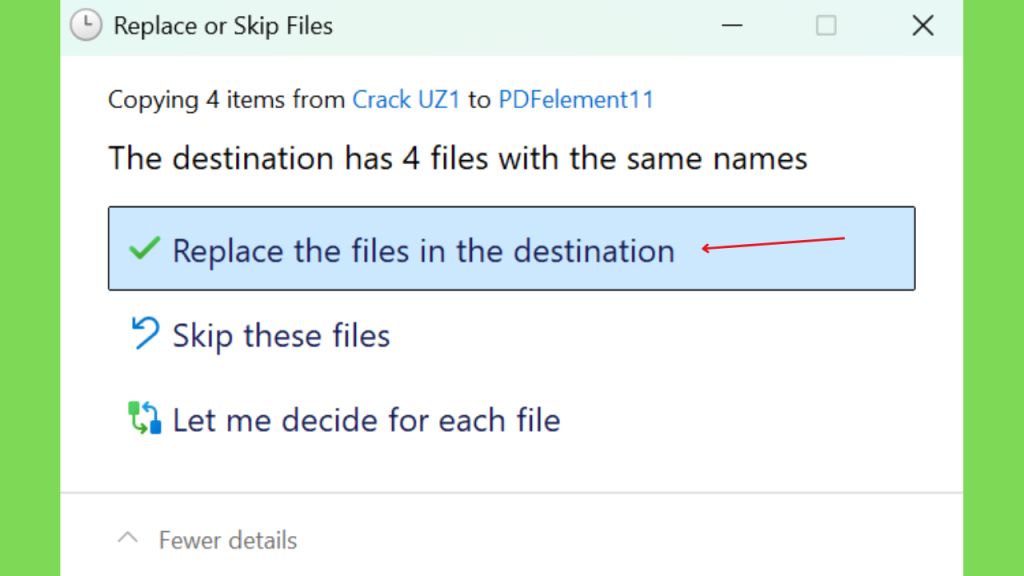Open the PDFelement11 destination folder link
The image size is (1024, 576).
pos(576,99)
